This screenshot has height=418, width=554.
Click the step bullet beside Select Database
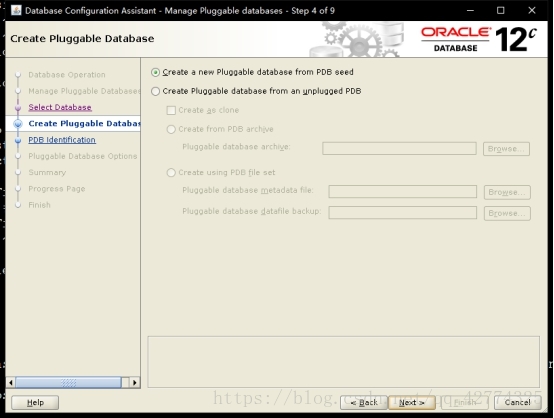(x=18, y=108)
